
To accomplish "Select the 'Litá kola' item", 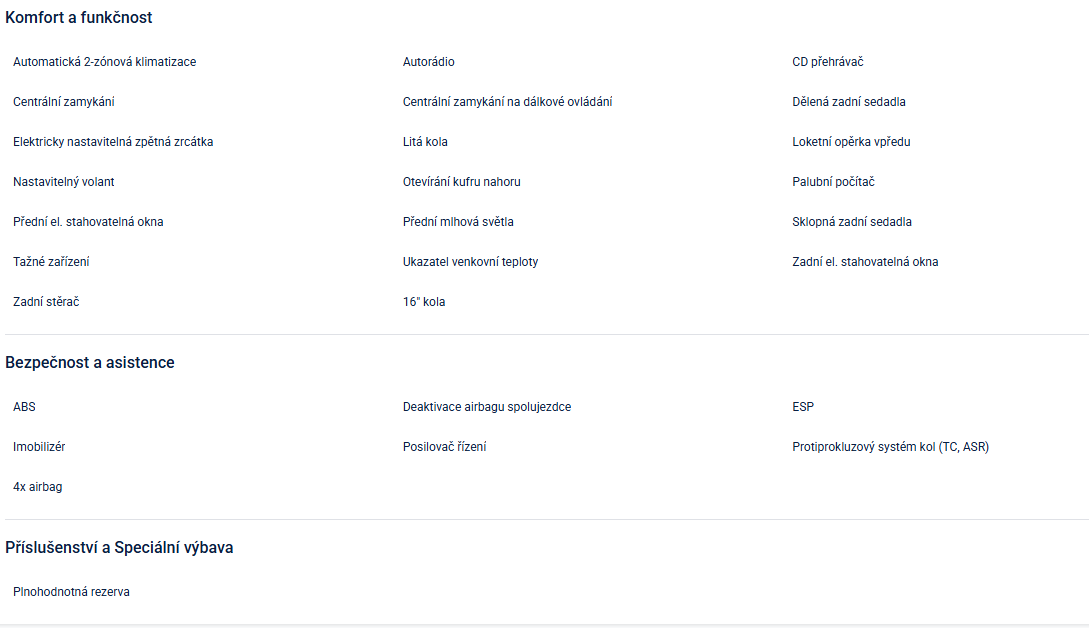I will tap(425, 142).
